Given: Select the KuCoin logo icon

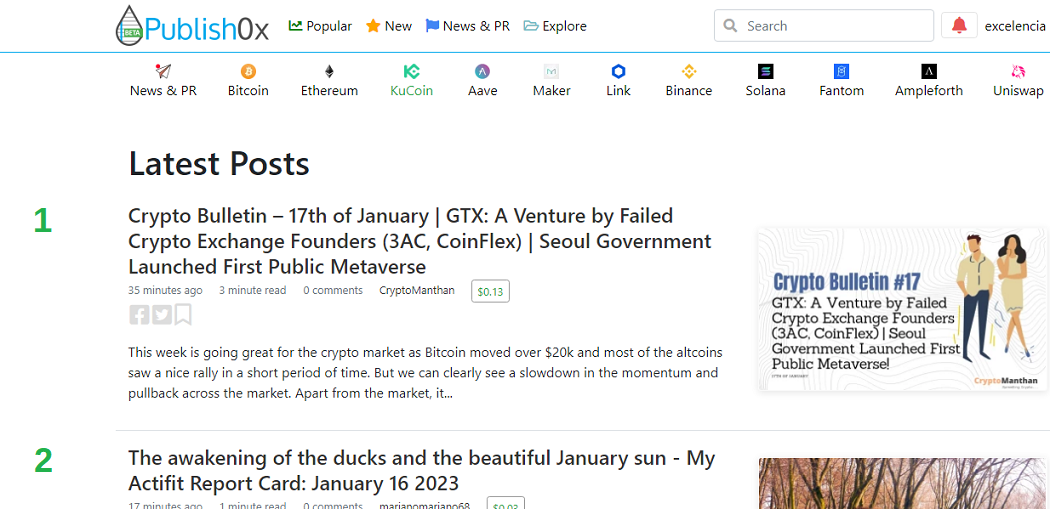Looking at the screenshot, I should point(411,71).
